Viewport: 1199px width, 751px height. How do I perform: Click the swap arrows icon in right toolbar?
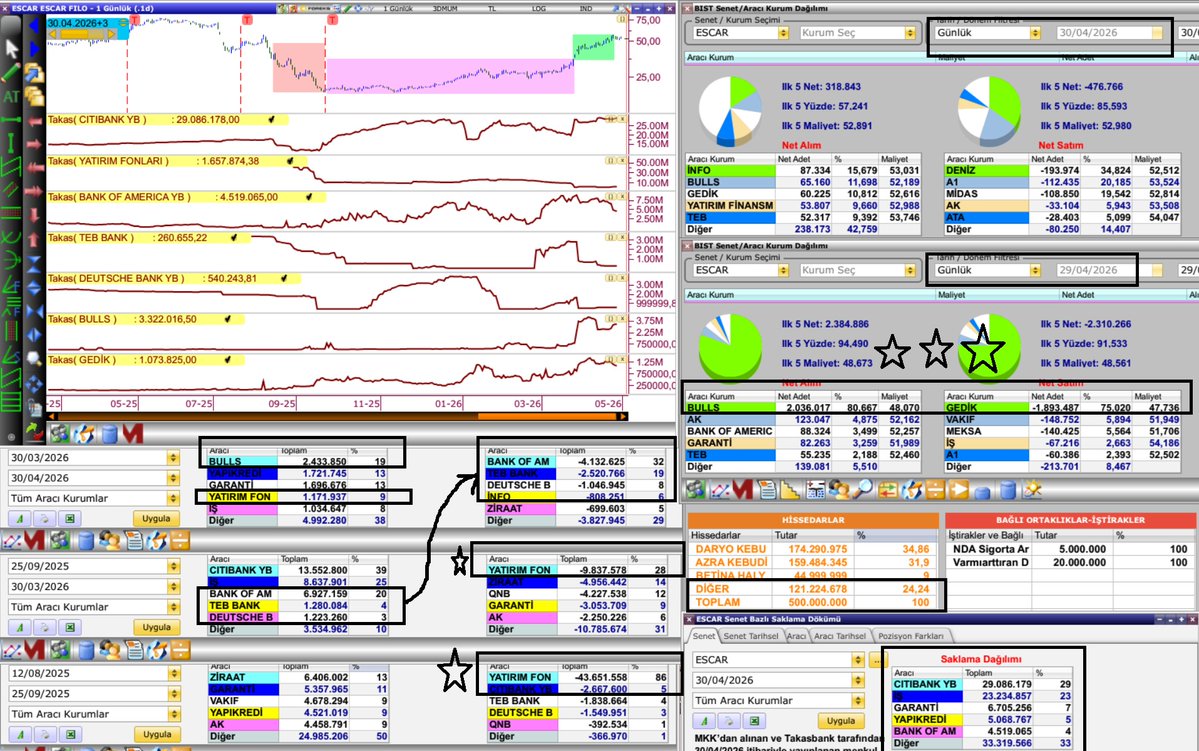887,489
